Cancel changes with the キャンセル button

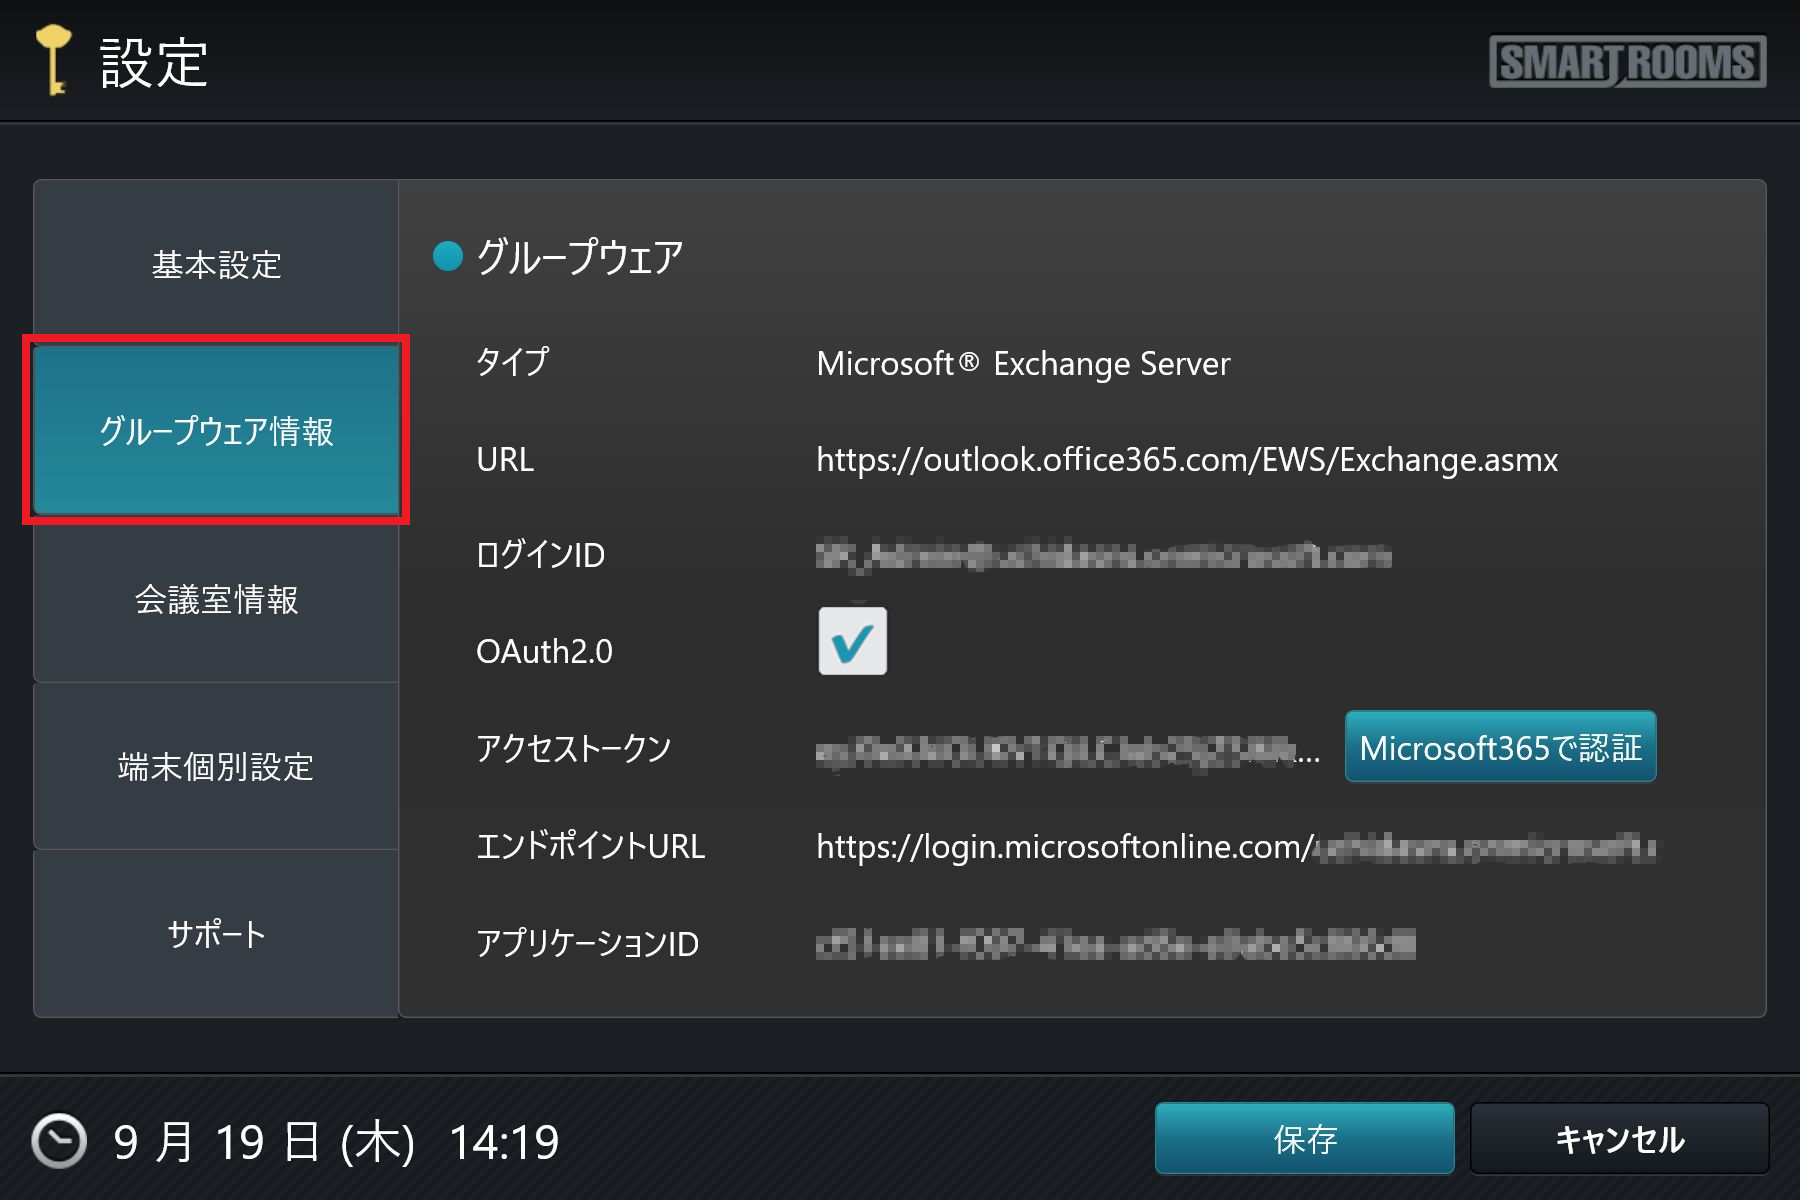(1619, 1139)
